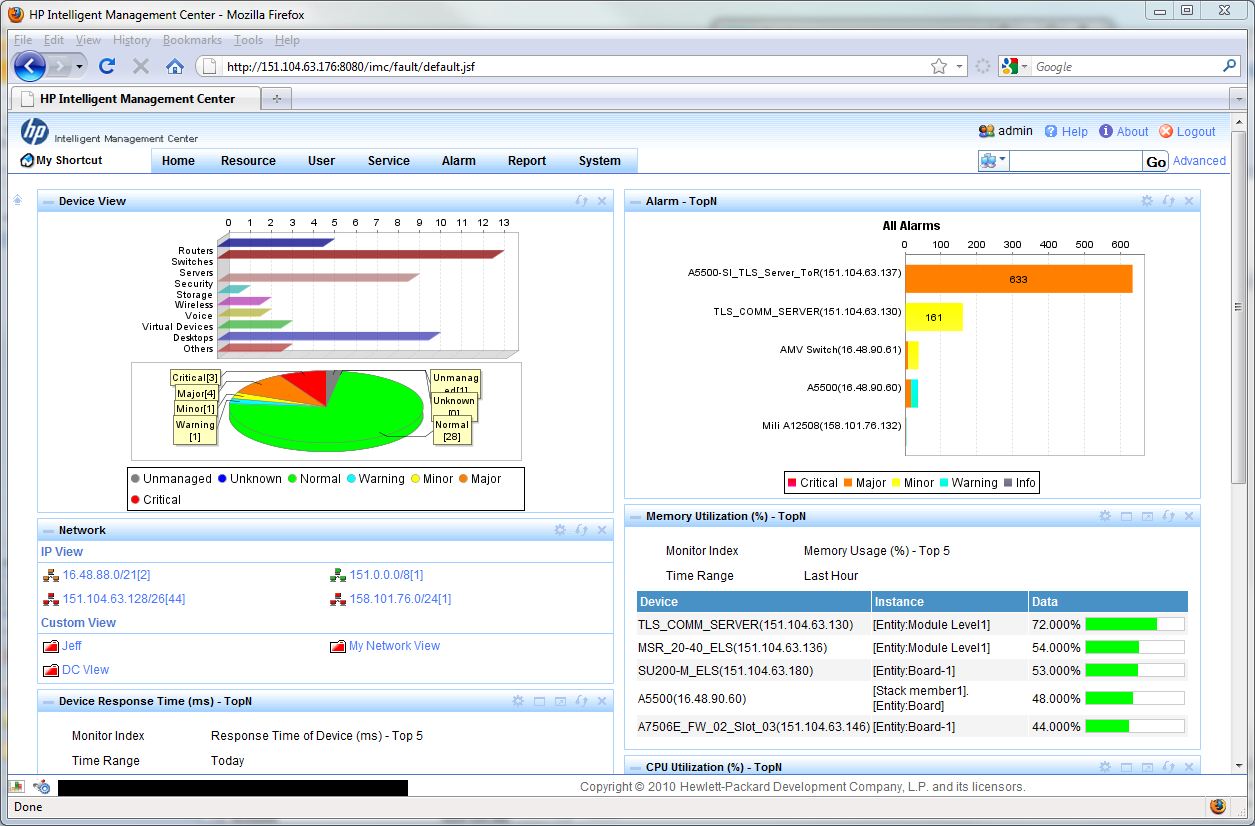This screenshot has height=826, width=1255.
Task: Click the browser stop icon
Action: 141,66
